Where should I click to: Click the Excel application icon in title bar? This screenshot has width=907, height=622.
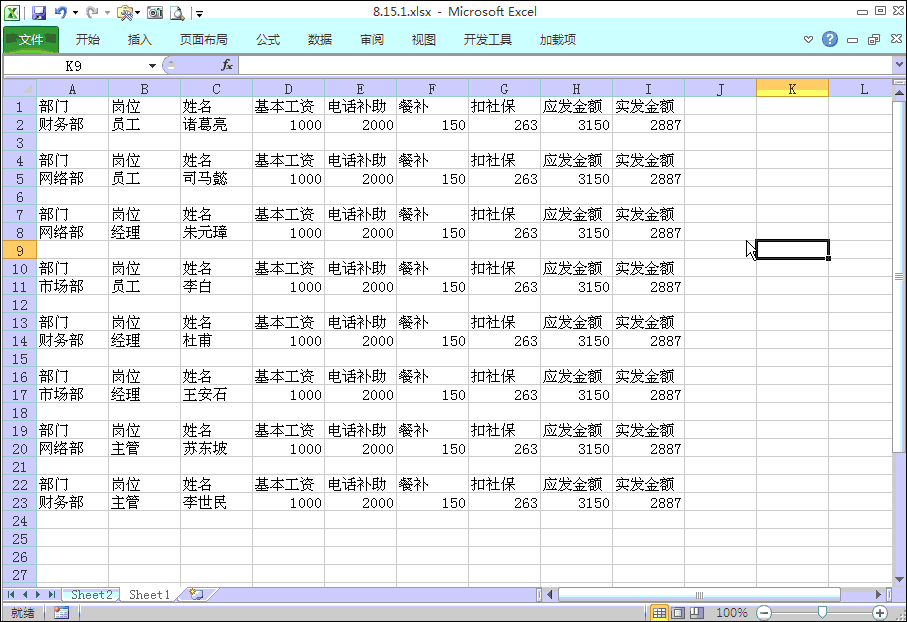[12, 12]
